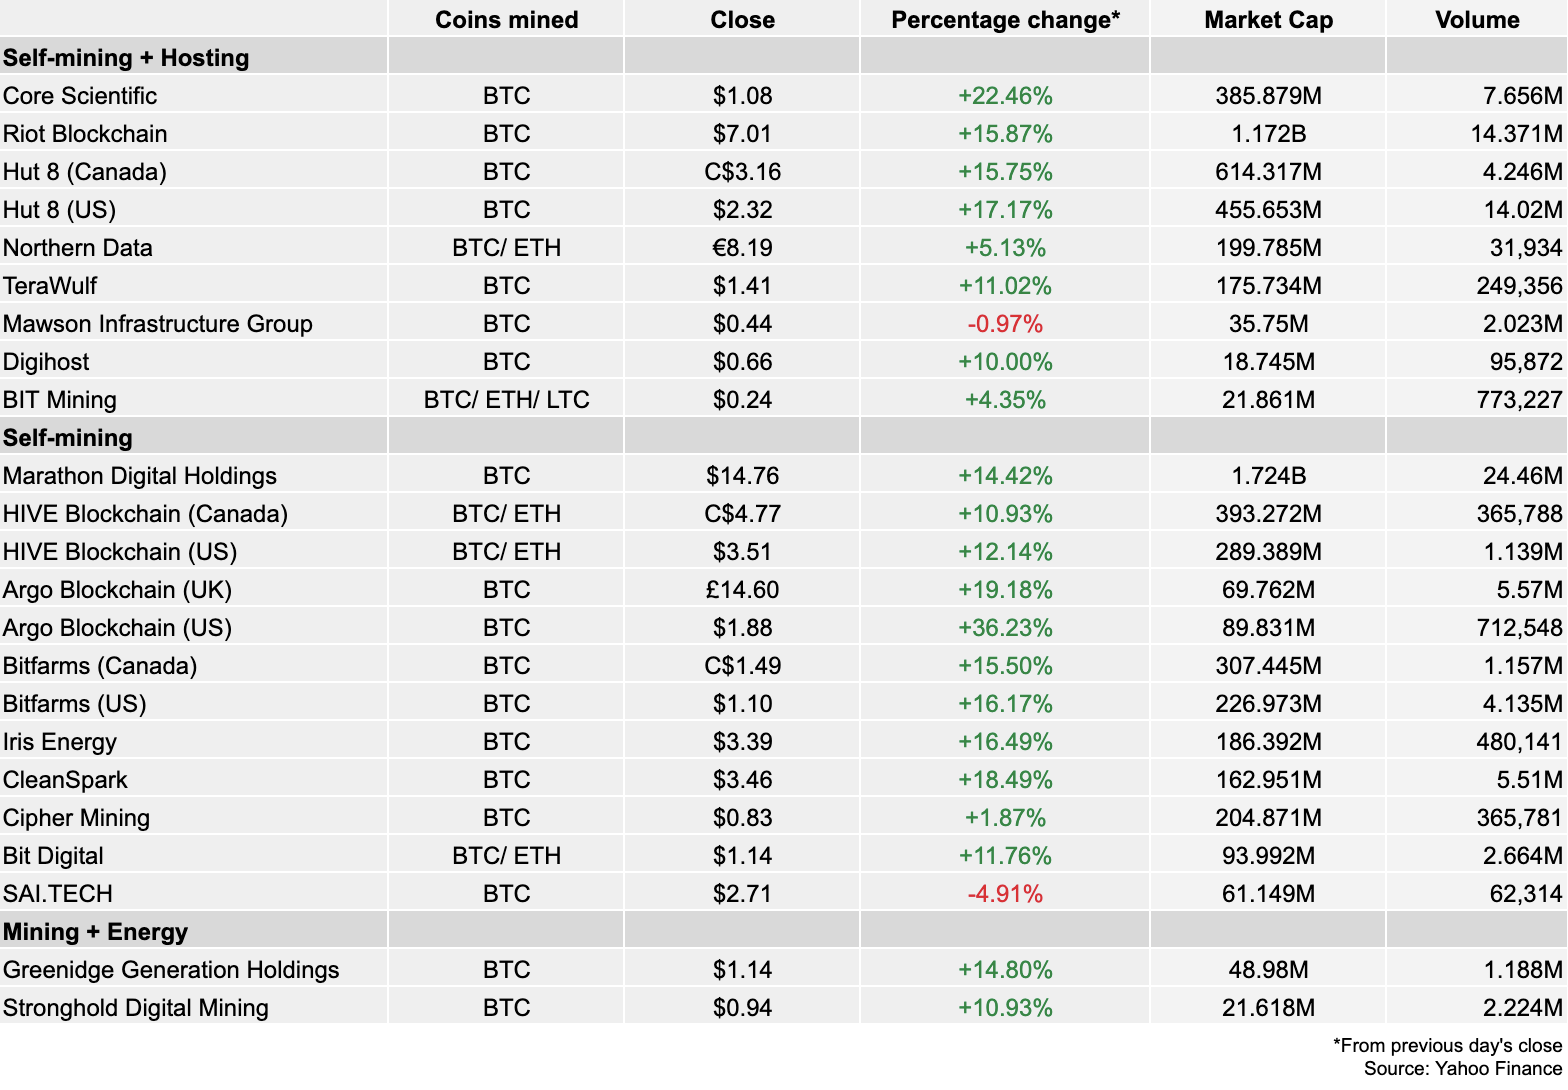
Task: Click the Stronghold Digital Mining name
Action: (136, 1008)
